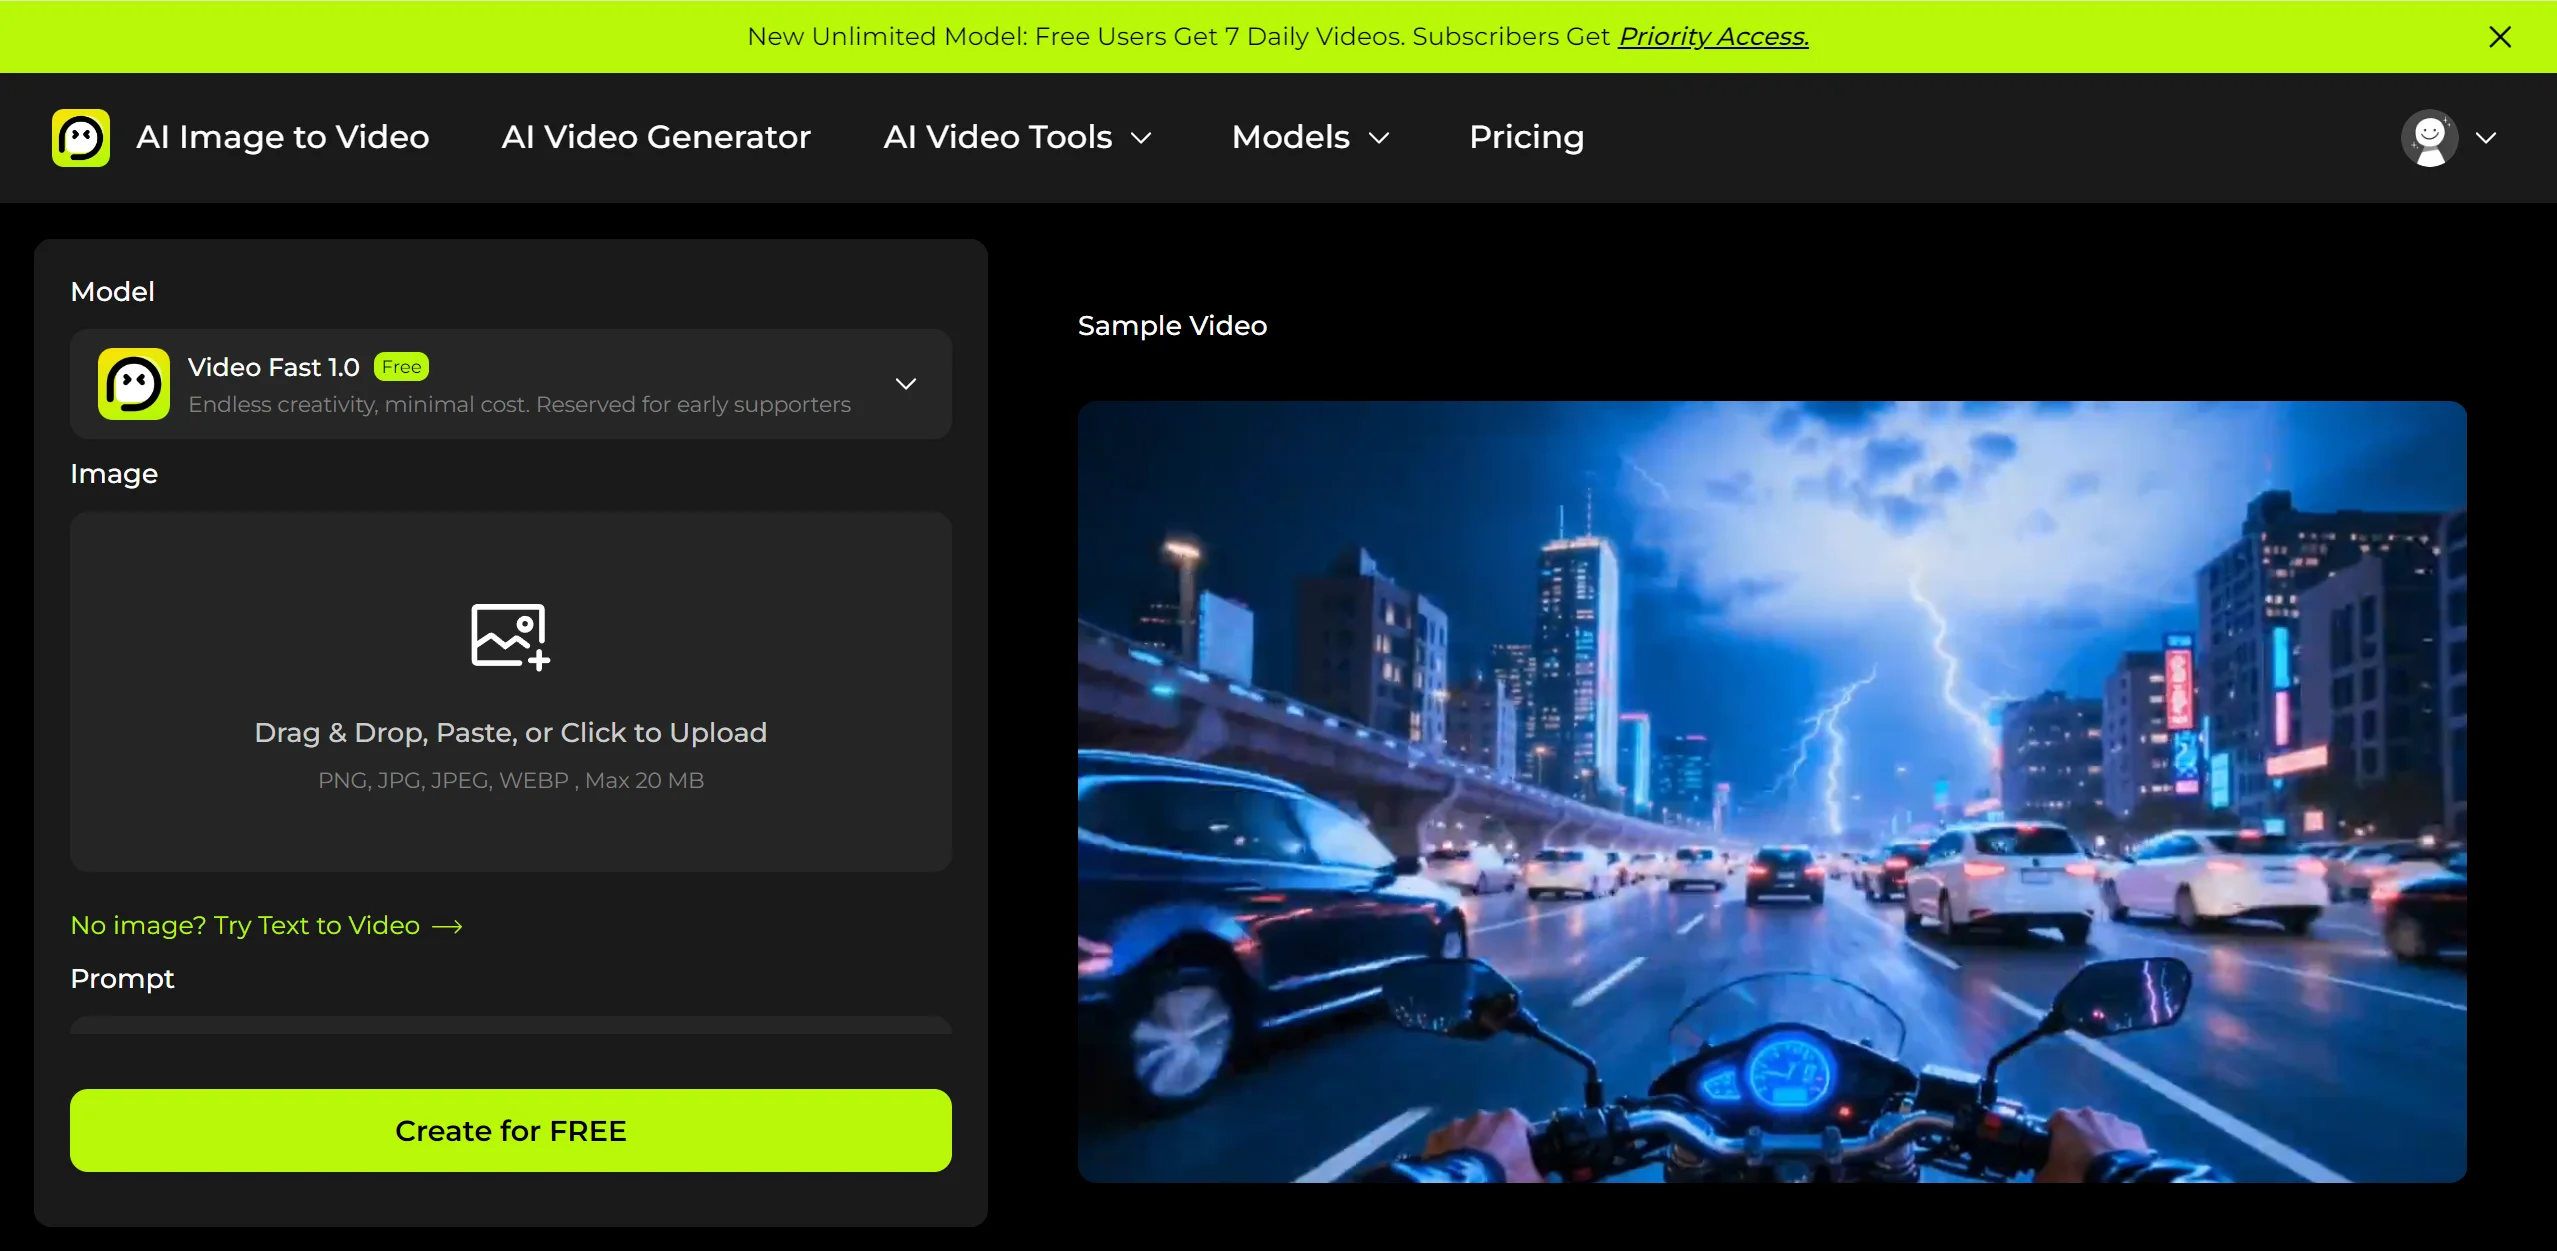This screenshot has width=2557, height=1251.
Task: Click the arrow after Try Text to Video
Action: coord(447,927)
